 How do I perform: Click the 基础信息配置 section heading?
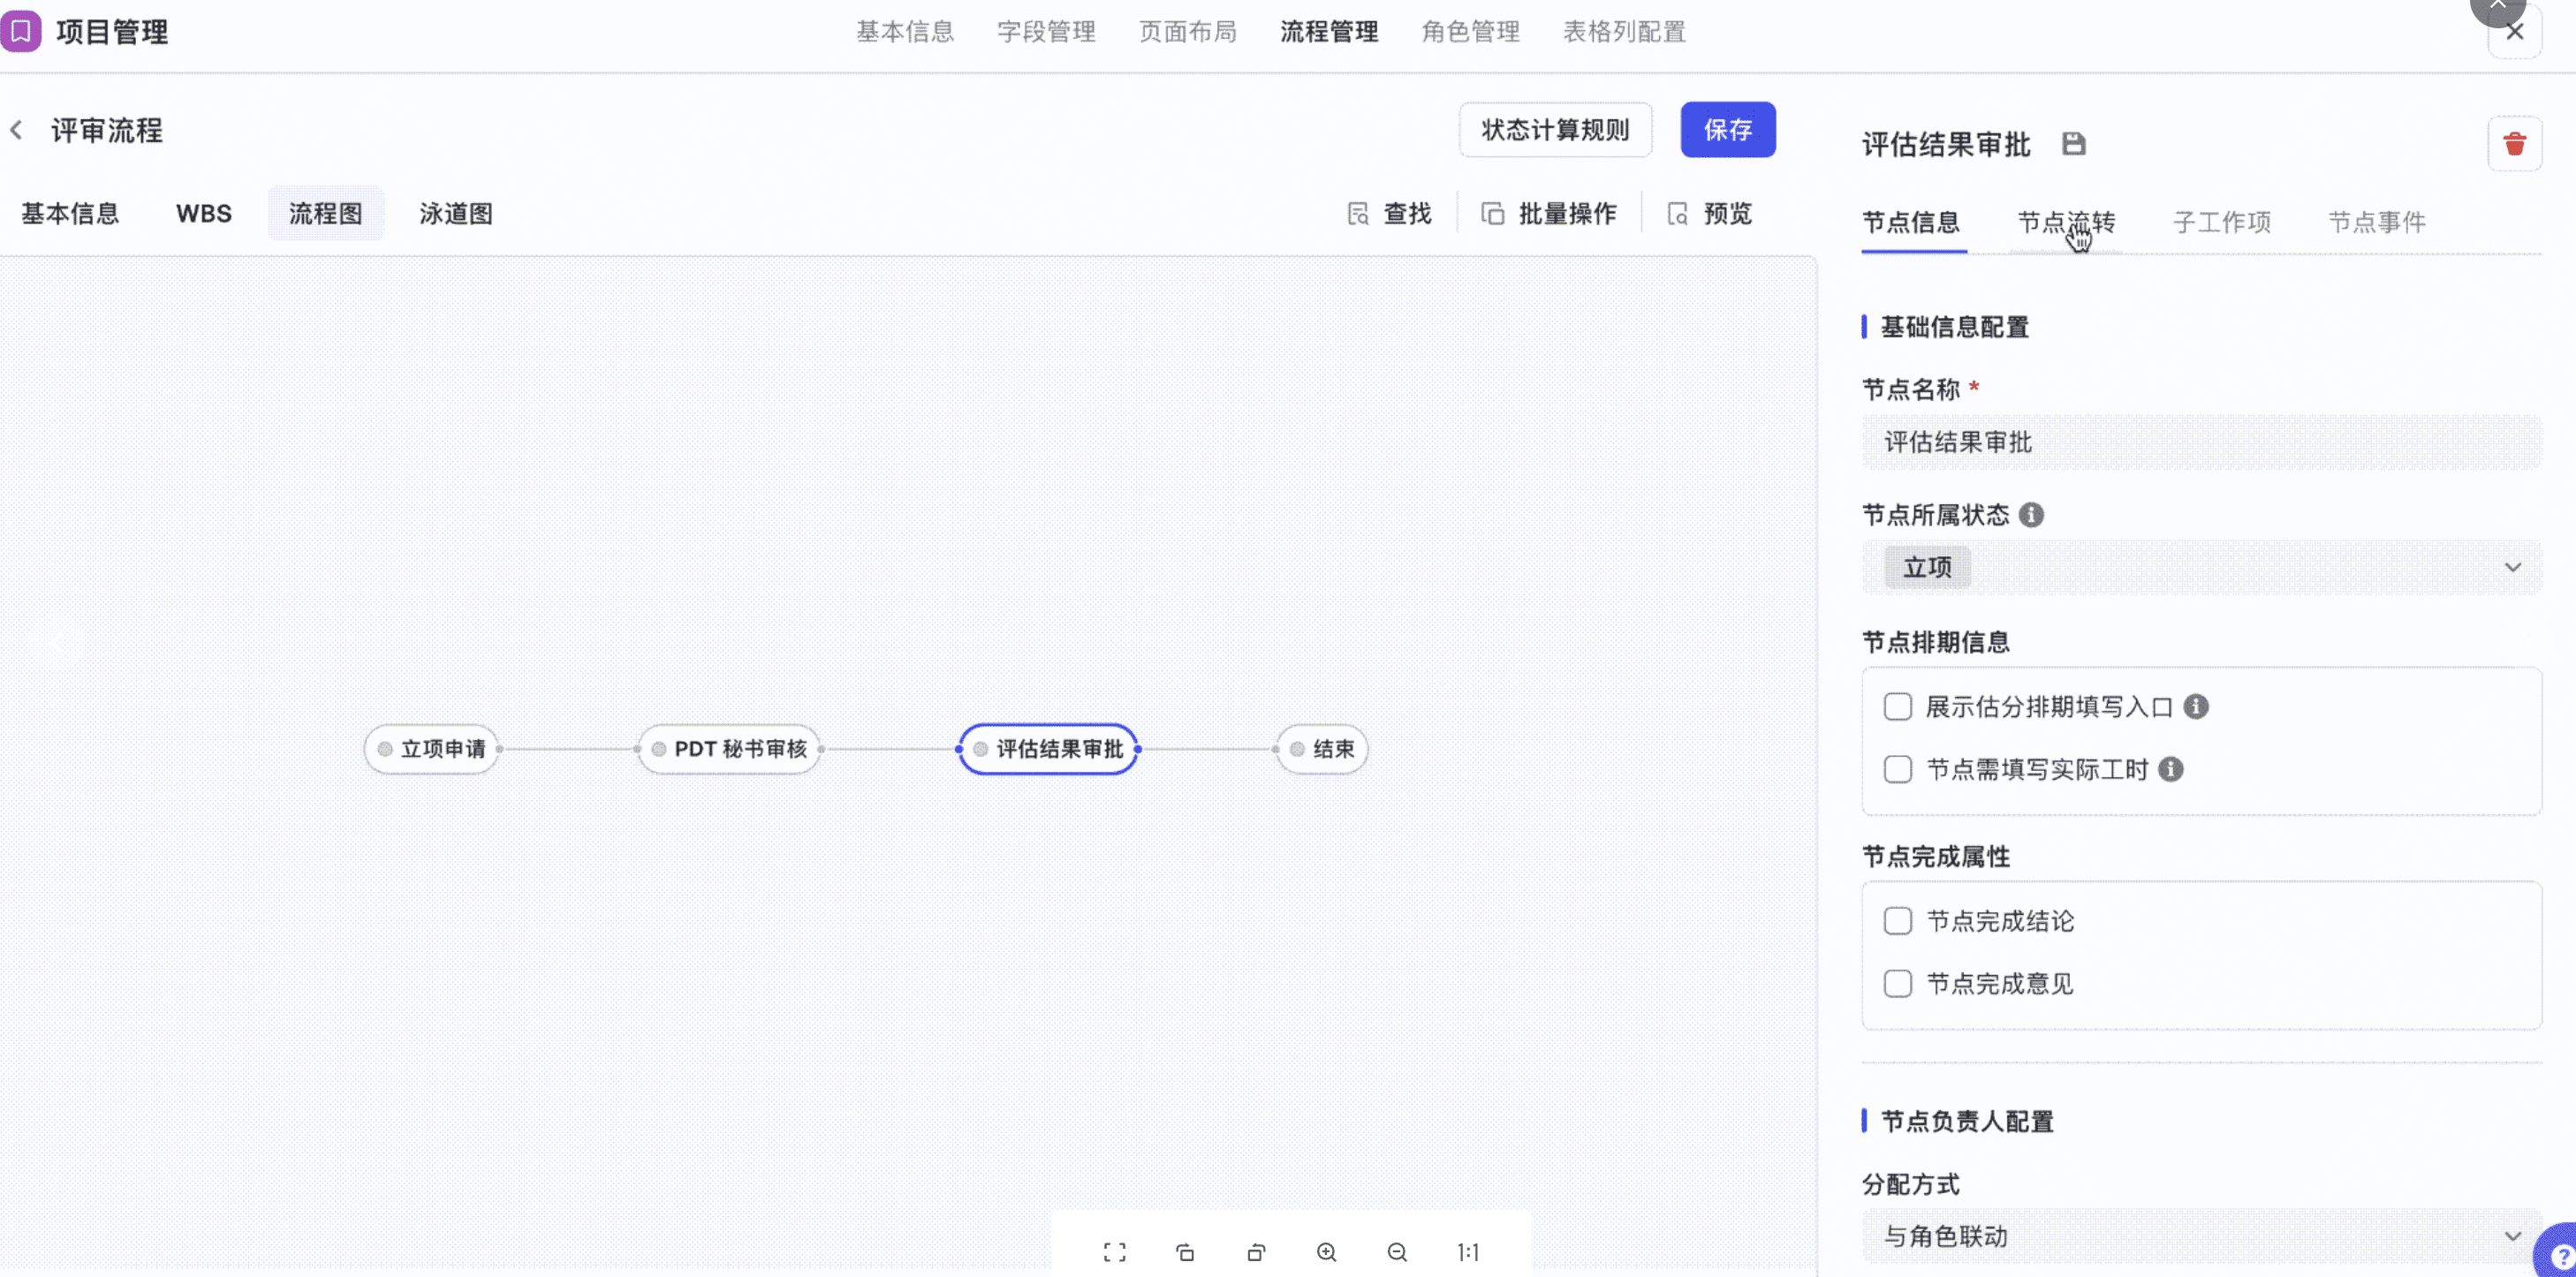[x=1954, y=327]
